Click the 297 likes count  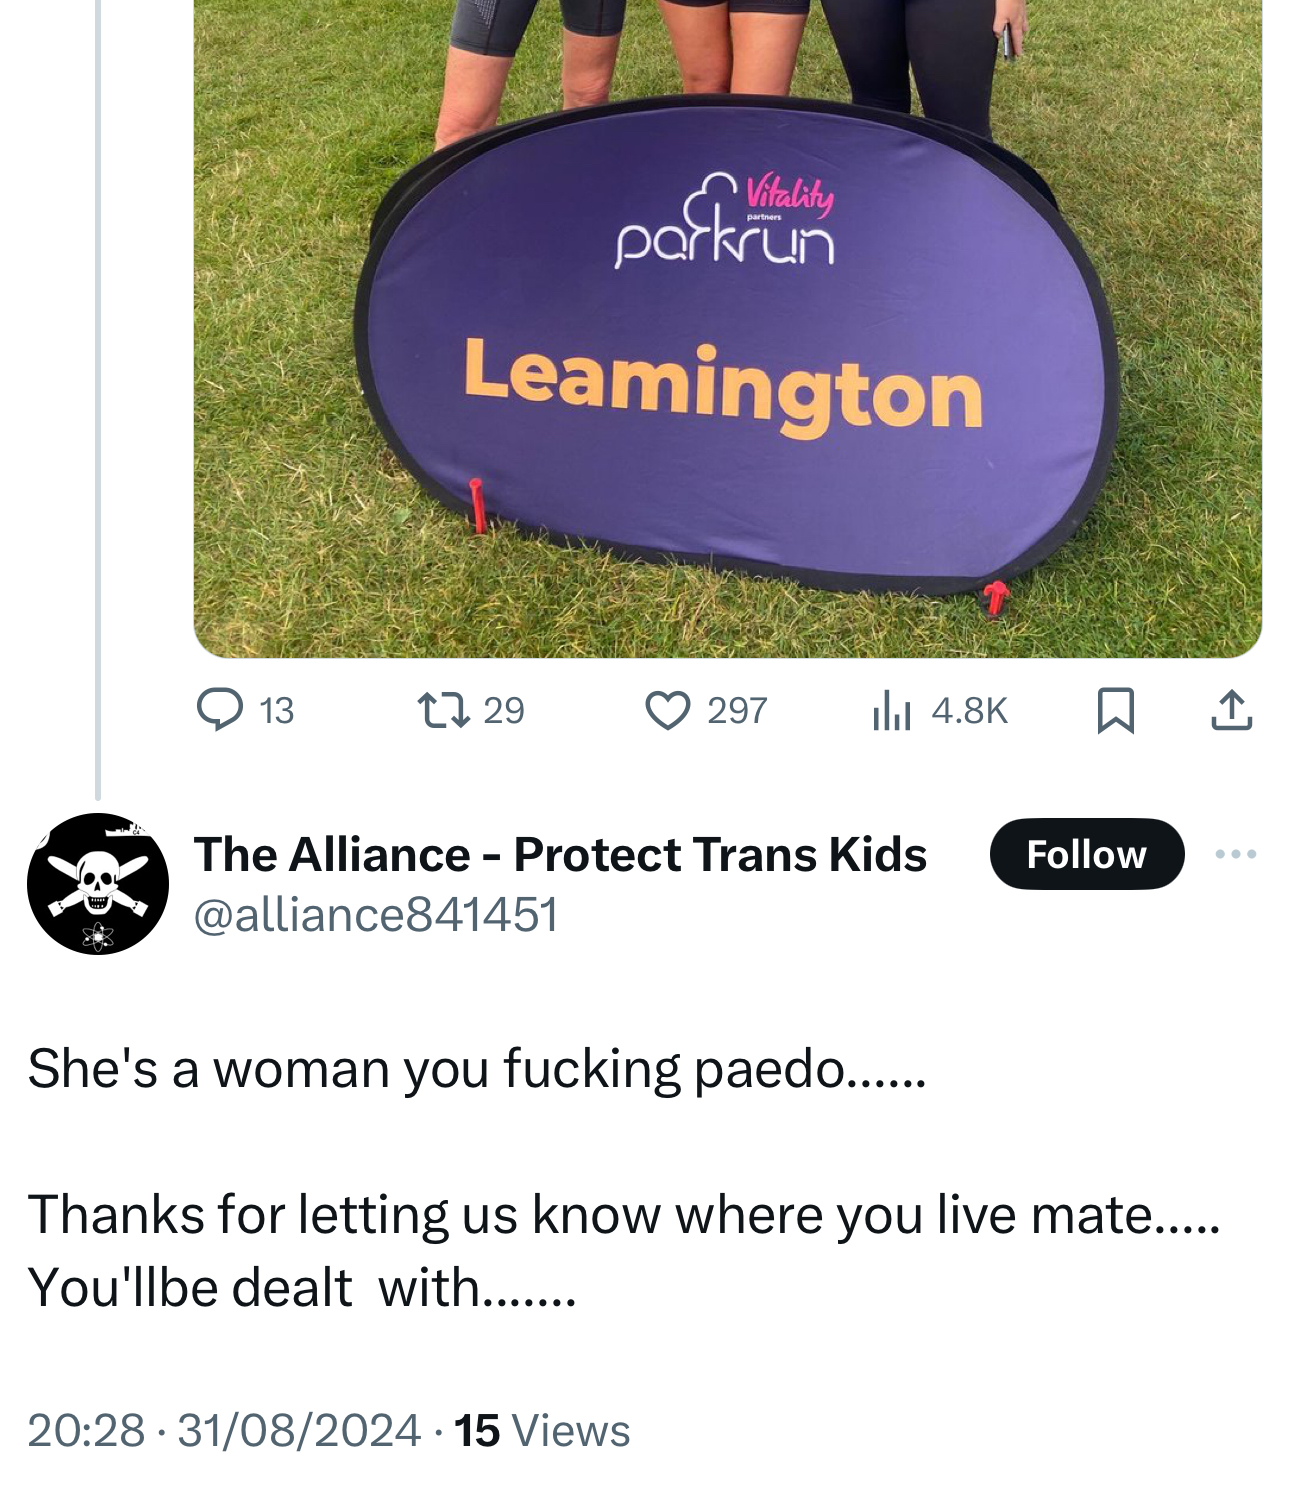click(736, 710)
